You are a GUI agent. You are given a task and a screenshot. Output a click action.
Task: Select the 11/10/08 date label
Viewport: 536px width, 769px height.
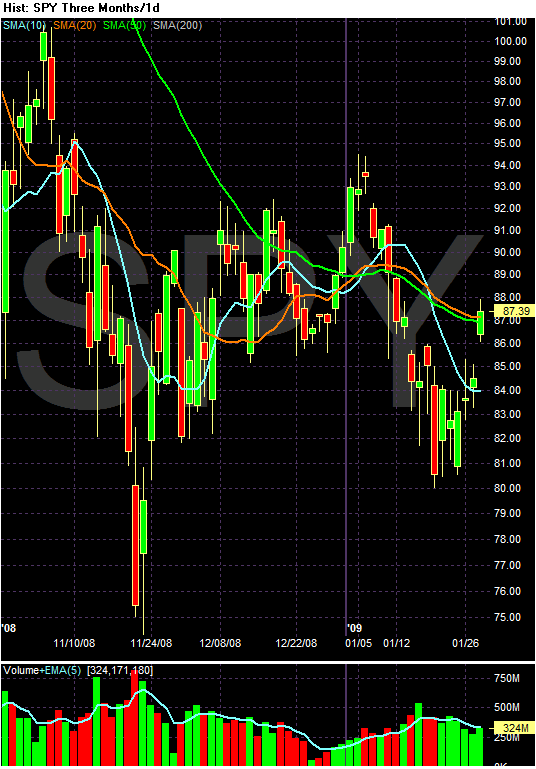tap(74, 643)
